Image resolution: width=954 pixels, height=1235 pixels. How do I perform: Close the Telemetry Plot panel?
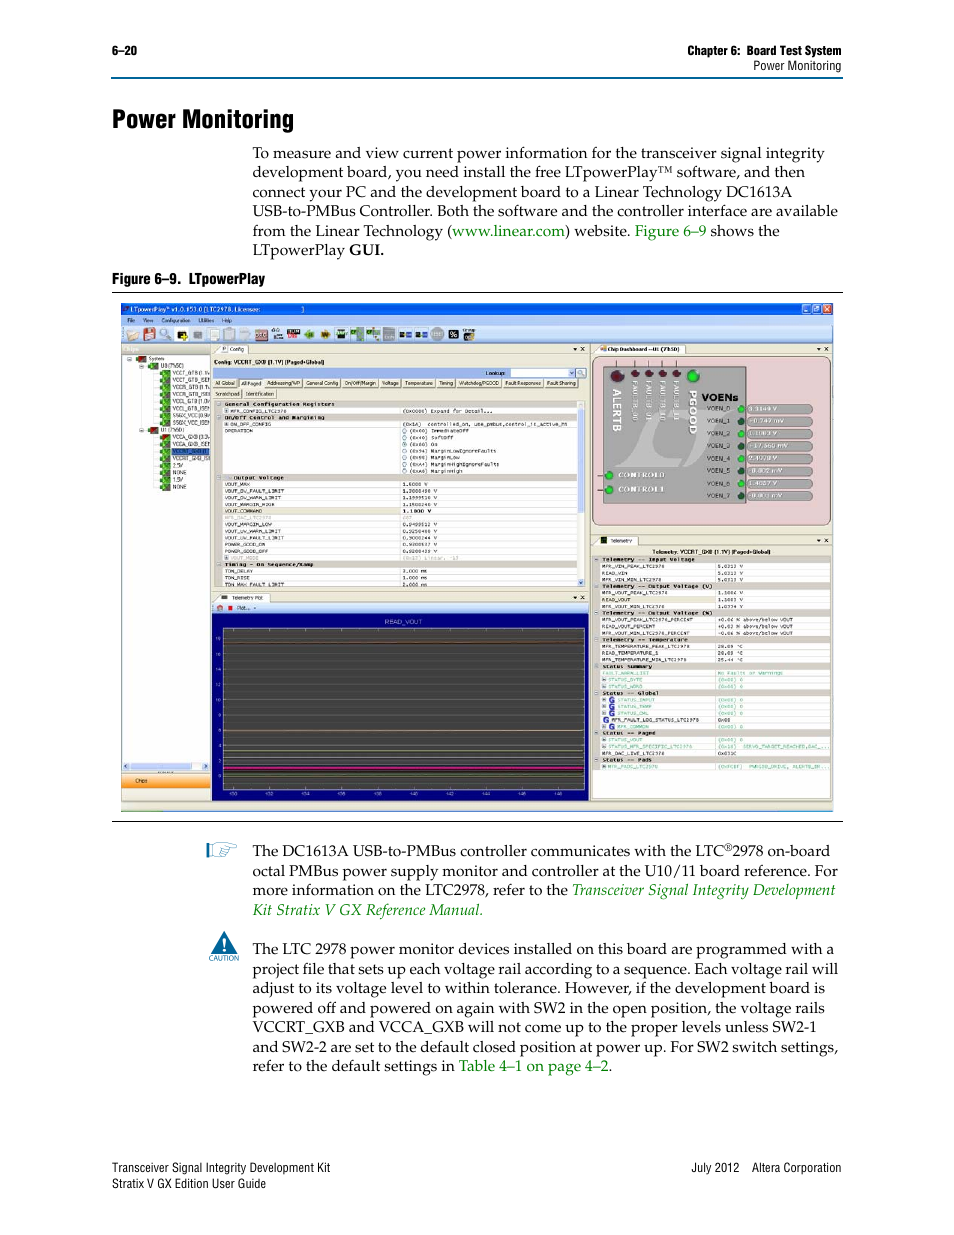coord(582,598)
